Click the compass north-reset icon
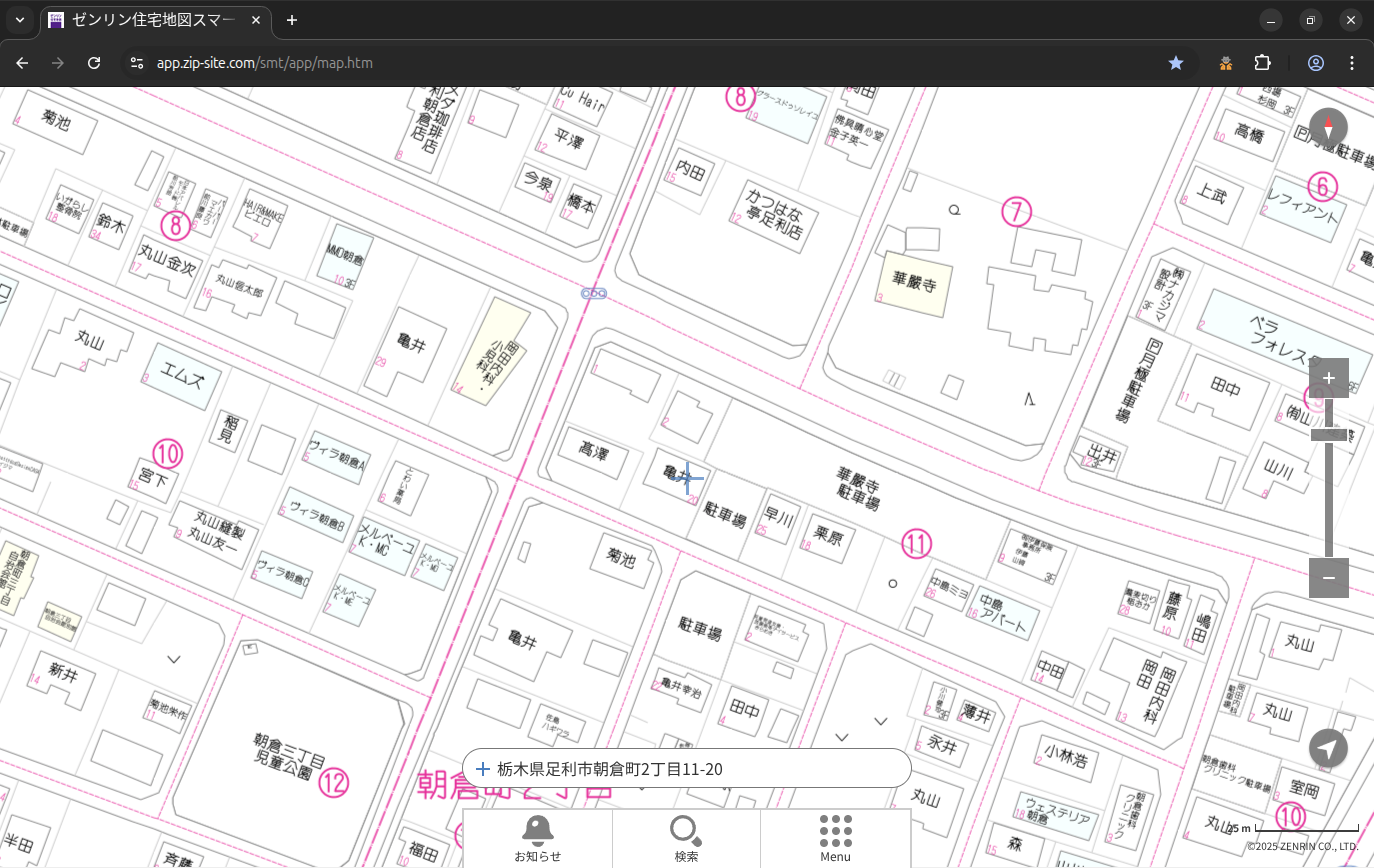 (x=1328, y=128)
